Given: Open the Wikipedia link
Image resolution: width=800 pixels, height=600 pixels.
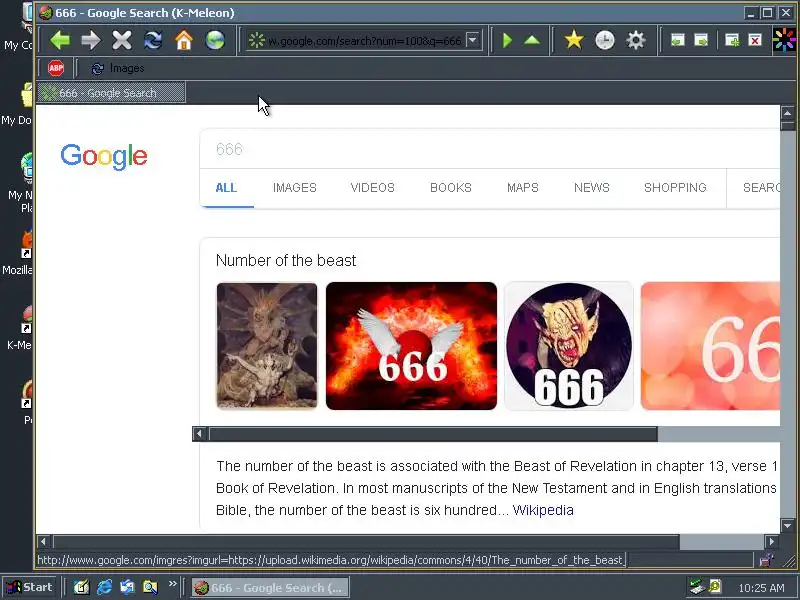Looking at the screenshot, I should point(543,510).
